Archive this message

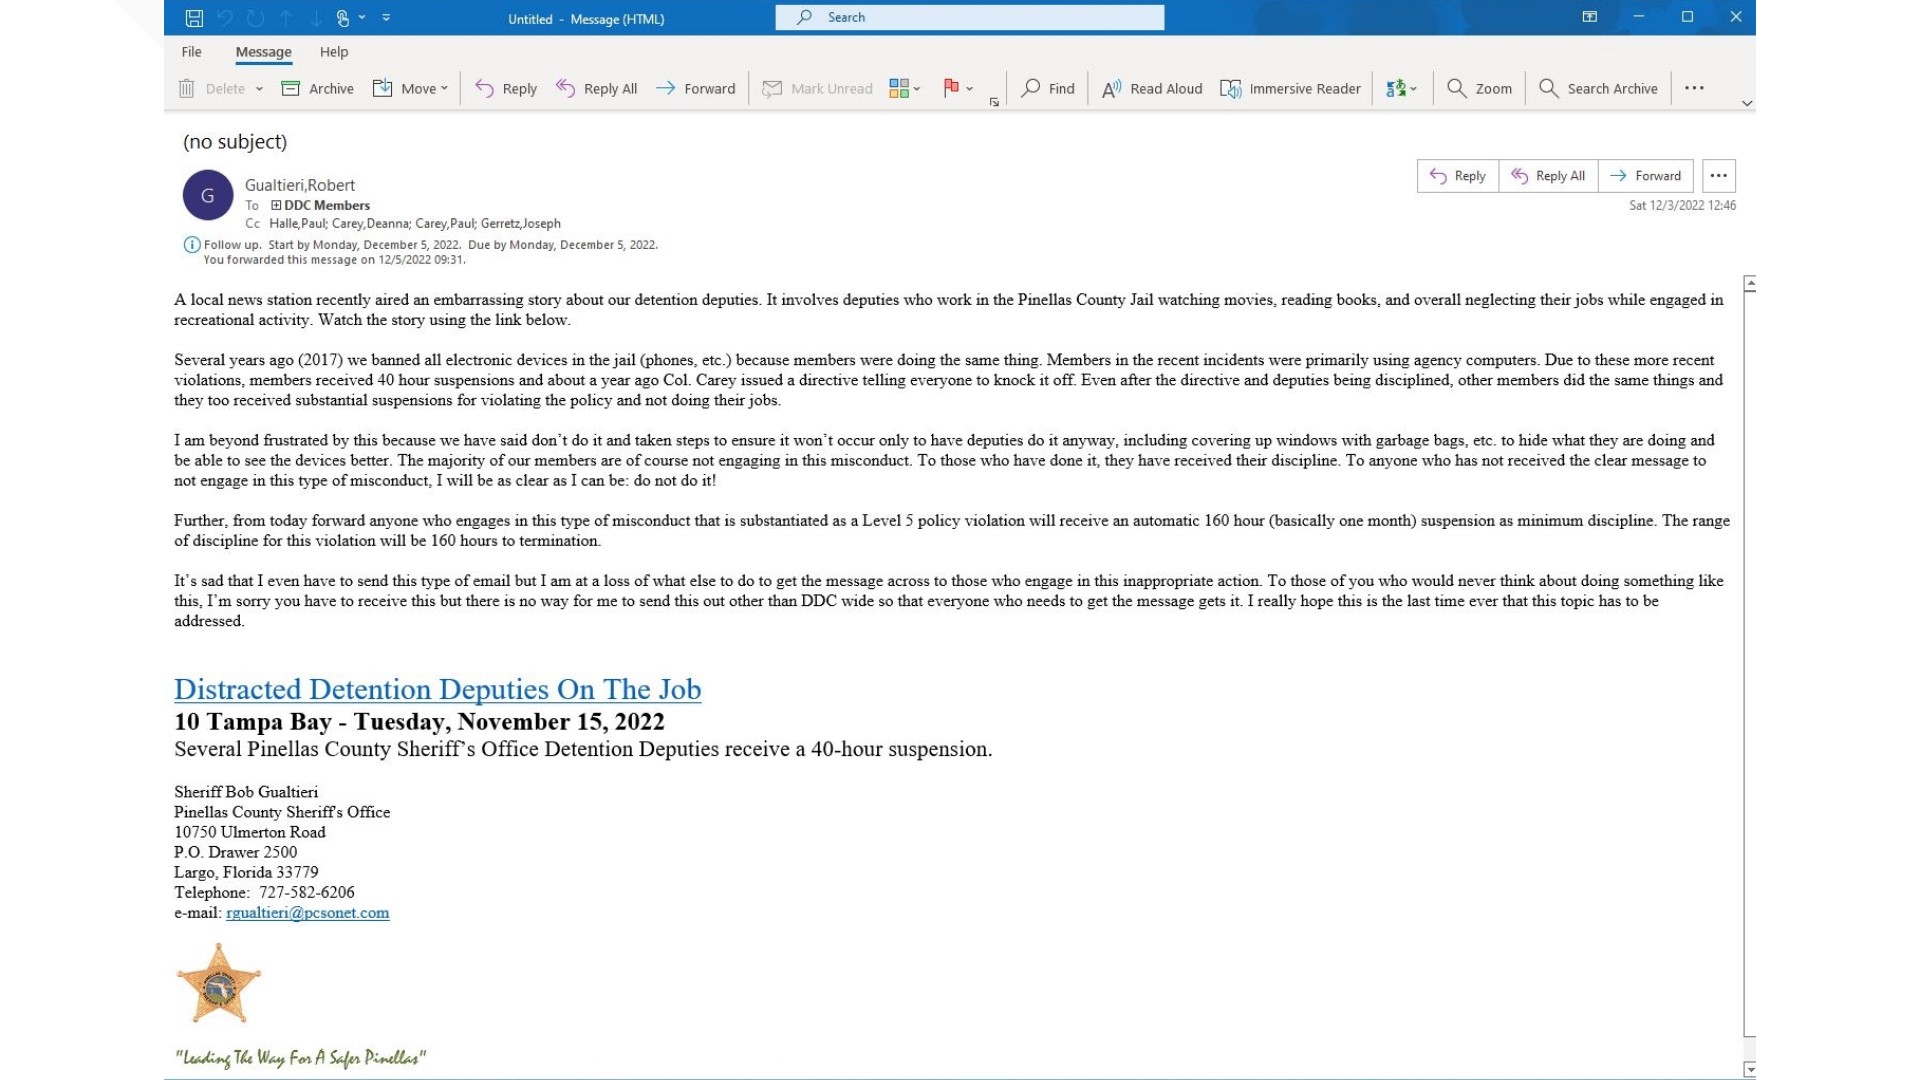tap(318, 88)
